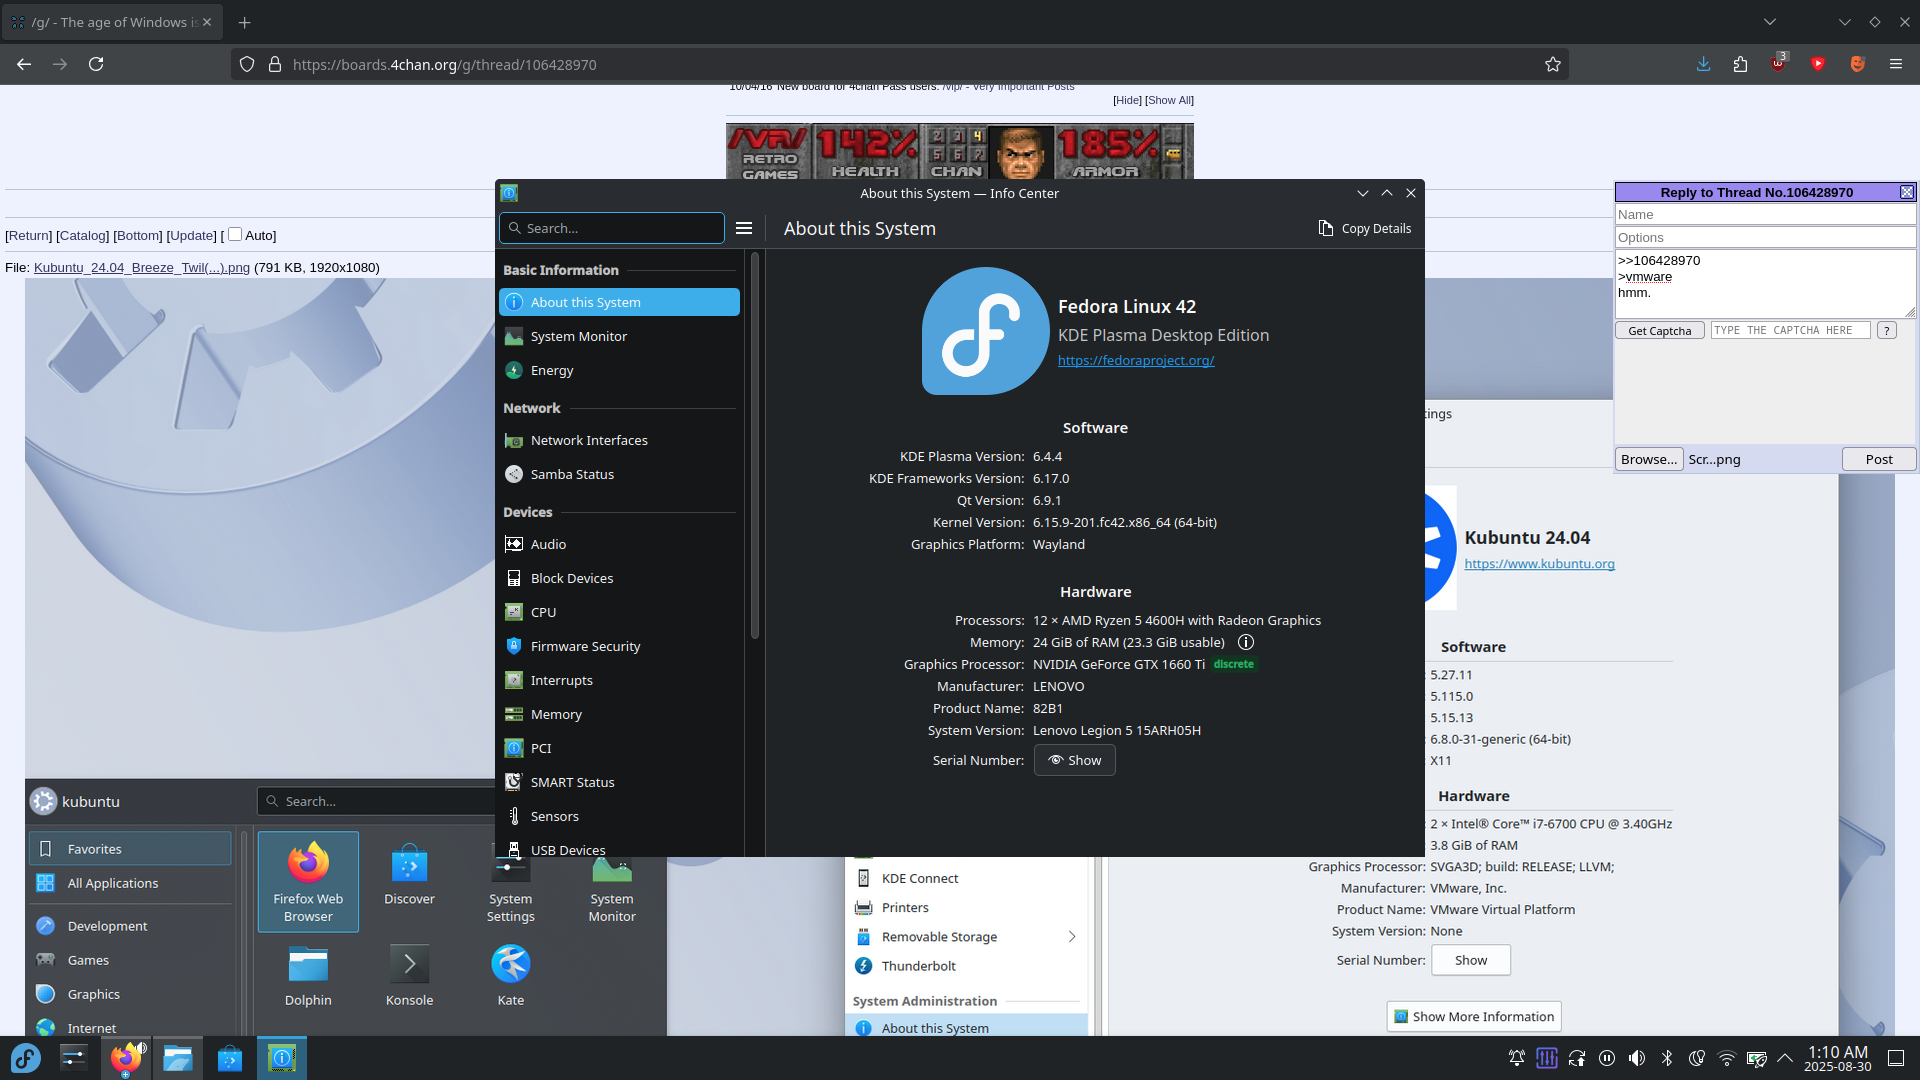
Task: Open the notifications bell tray icon
Action: click(x=1517, y=1058)
